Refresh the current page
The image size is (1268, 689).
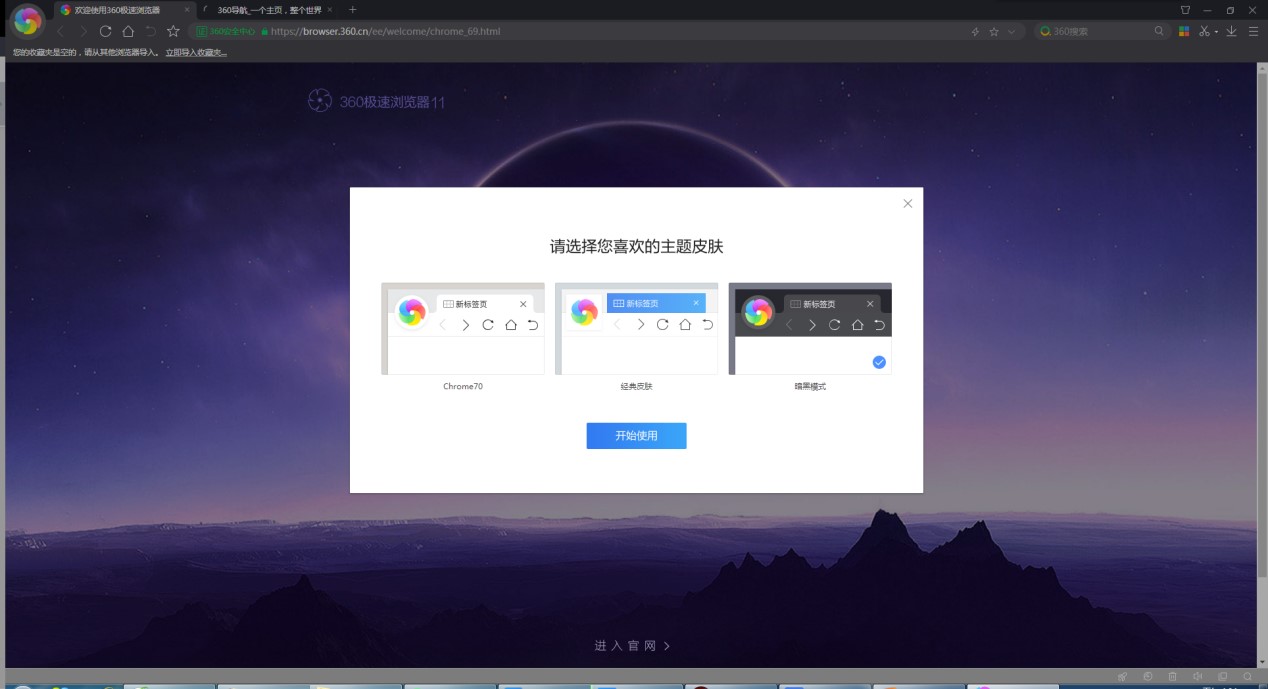106,31
